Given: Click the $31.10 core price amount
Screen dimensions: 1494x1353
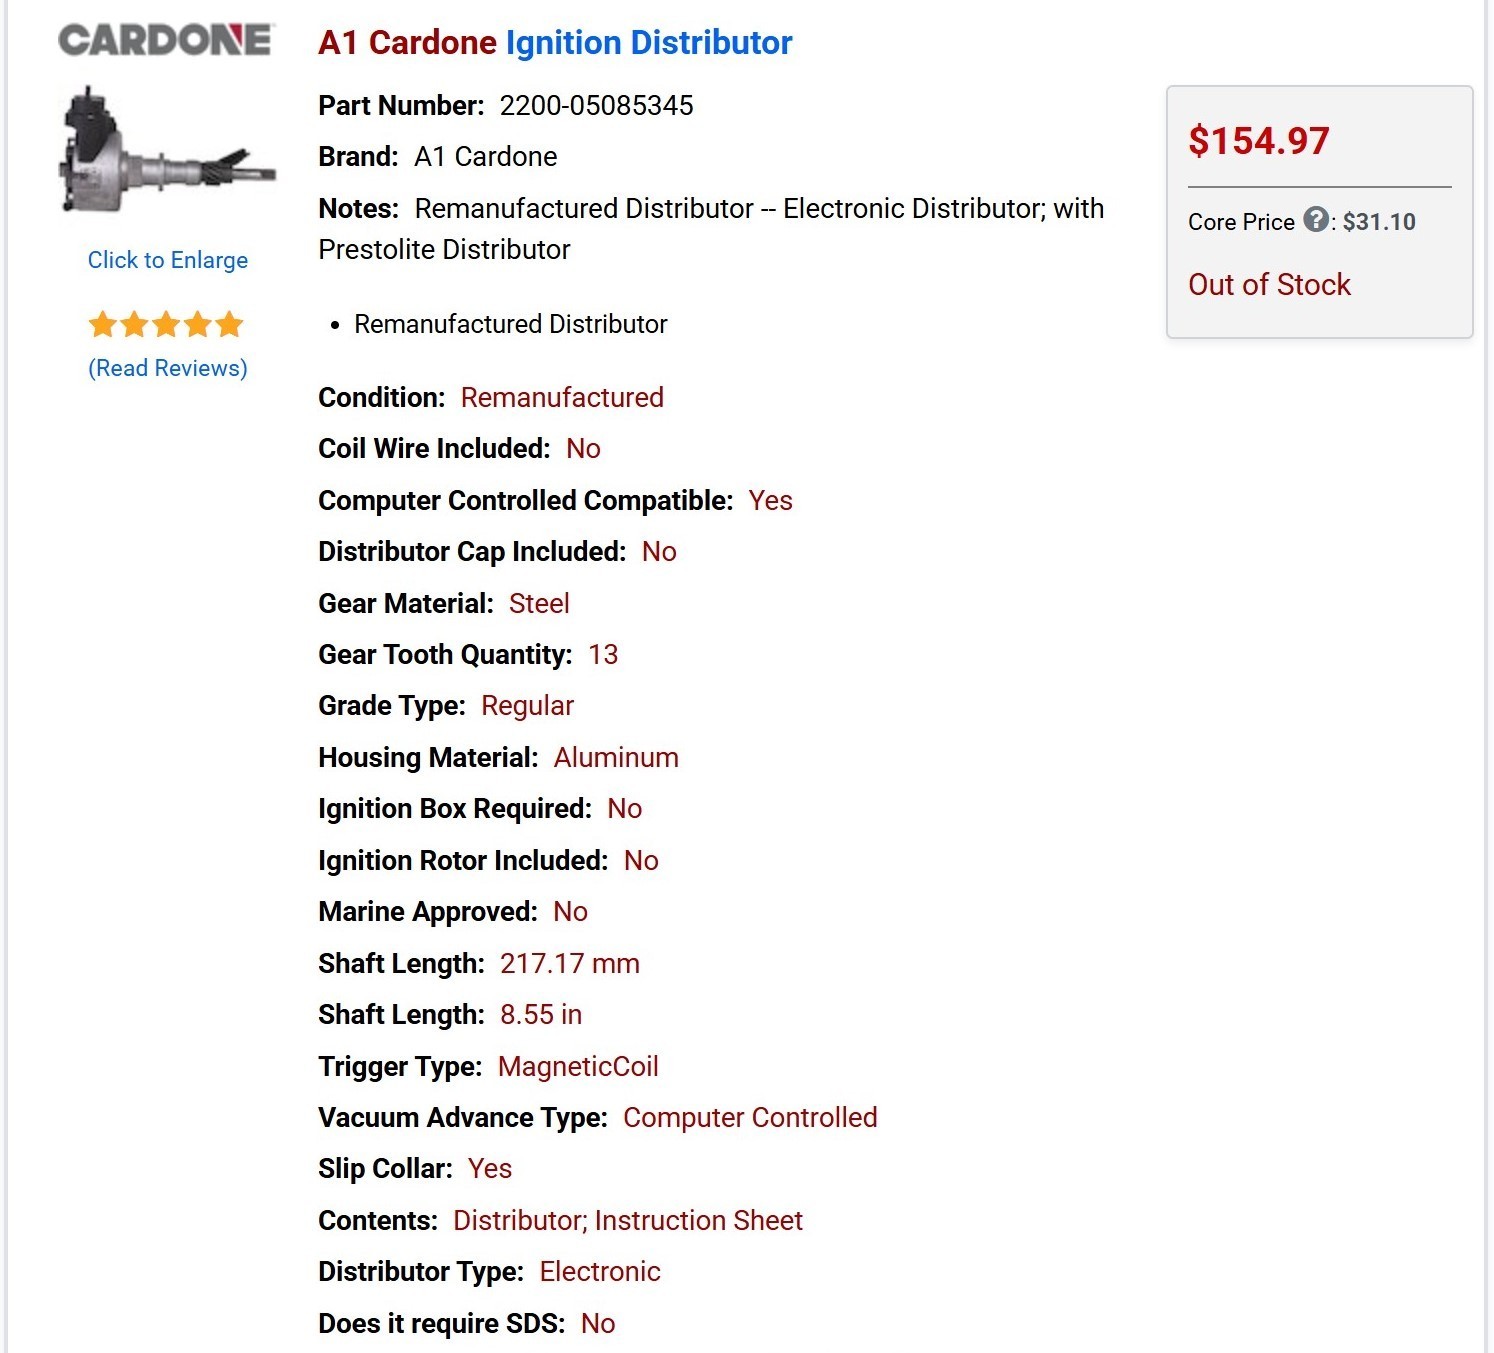Looking at the screenshot, I should tap(1379, 222).
